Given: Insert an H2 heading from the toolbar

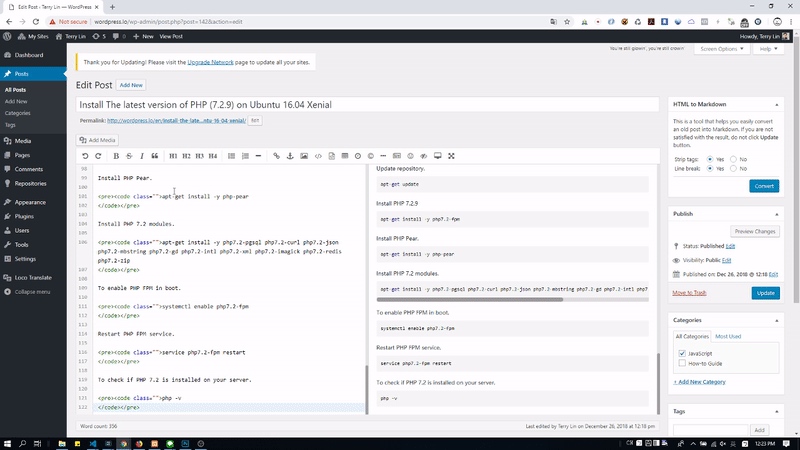Looking at the screenshot, I should coord(186,156).
